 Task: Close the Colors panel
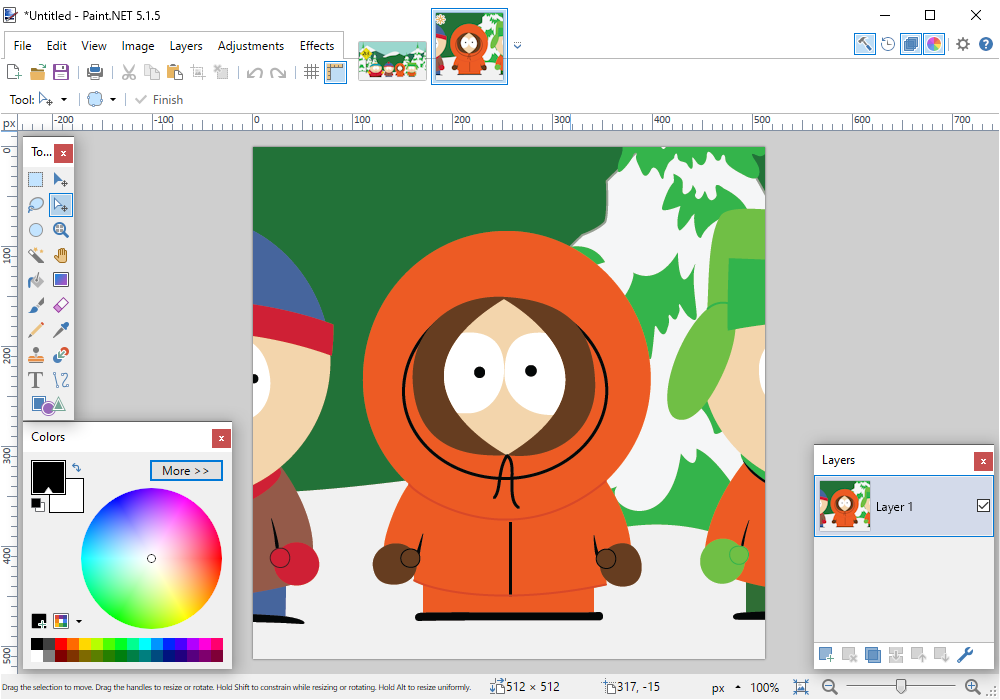click(221, 438)
